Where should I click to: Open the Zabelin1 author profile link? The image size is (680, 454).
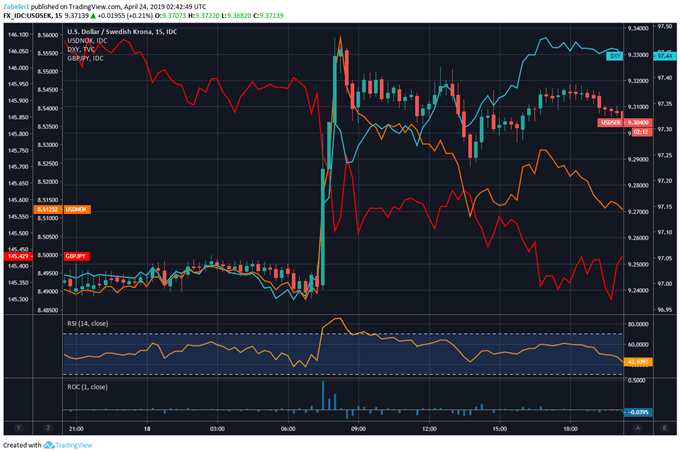point(16,7)
